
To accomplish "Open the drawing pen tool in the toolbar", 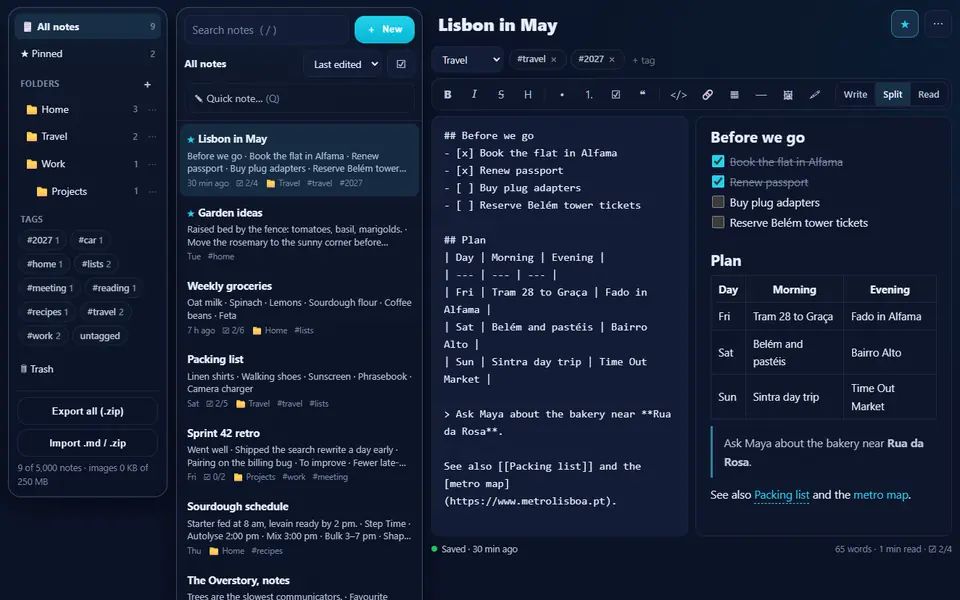I will click(815, 94).
